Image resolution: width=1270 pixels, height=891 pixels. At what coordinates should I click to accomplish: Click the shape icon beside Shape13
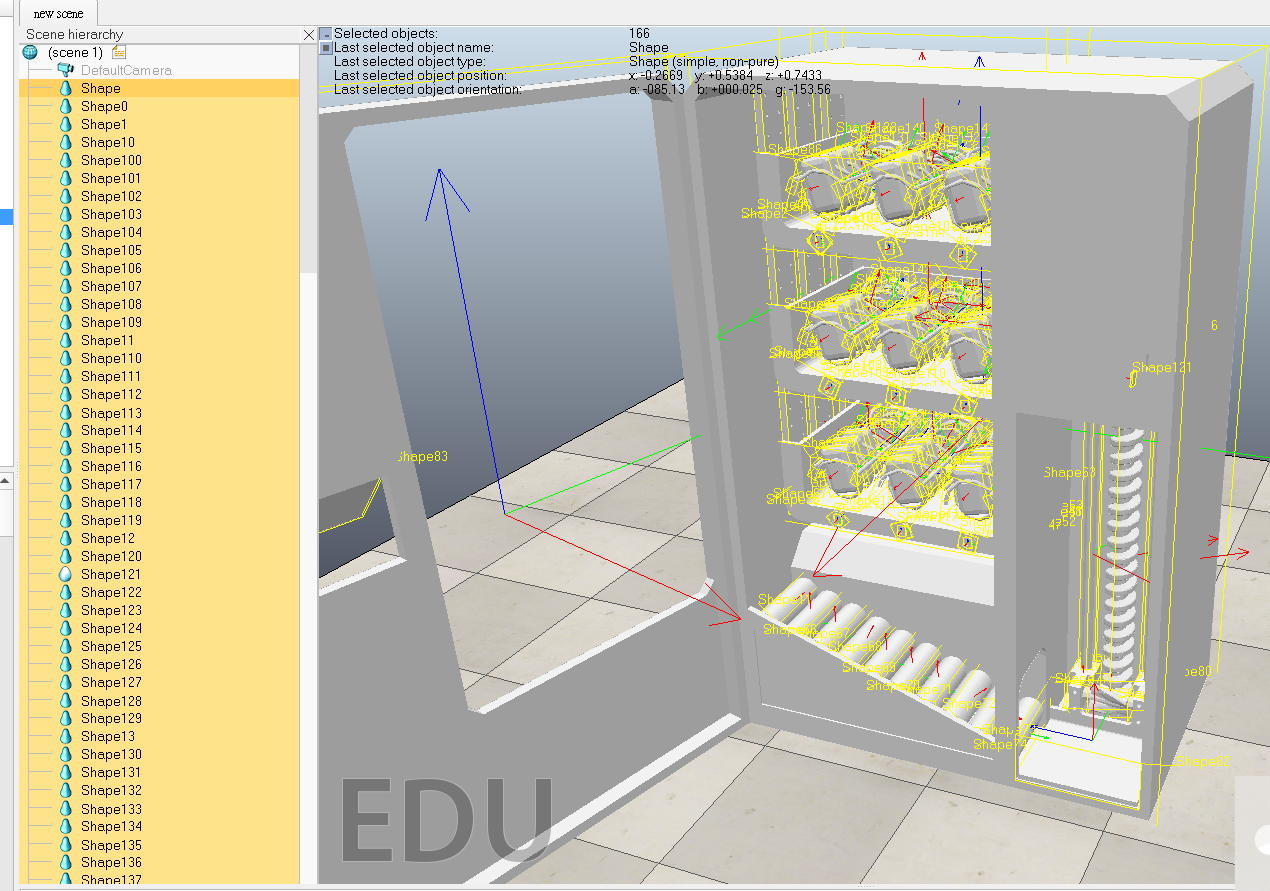coord(66,736)
